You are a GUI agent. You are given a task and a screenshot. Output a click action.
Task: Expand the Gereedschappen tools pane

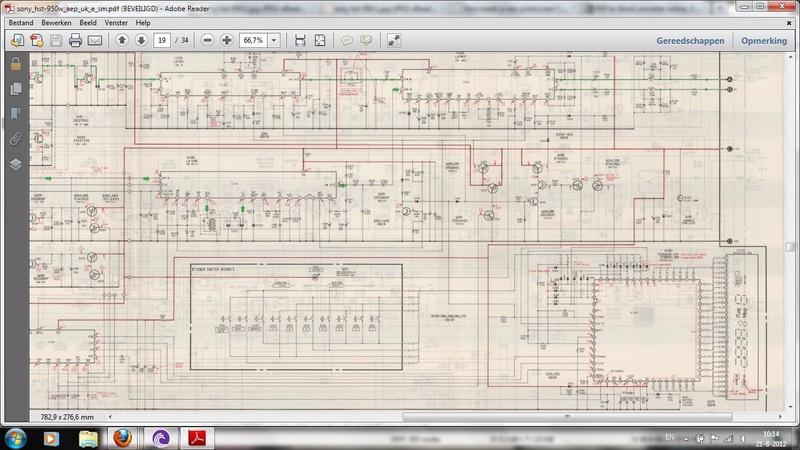point(690,41)
